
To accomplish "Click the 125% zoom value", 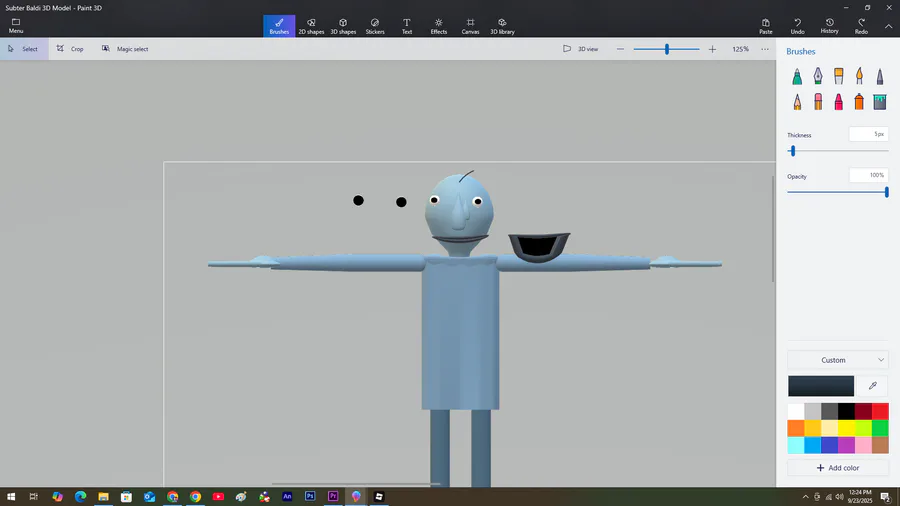I will (740, 49).
